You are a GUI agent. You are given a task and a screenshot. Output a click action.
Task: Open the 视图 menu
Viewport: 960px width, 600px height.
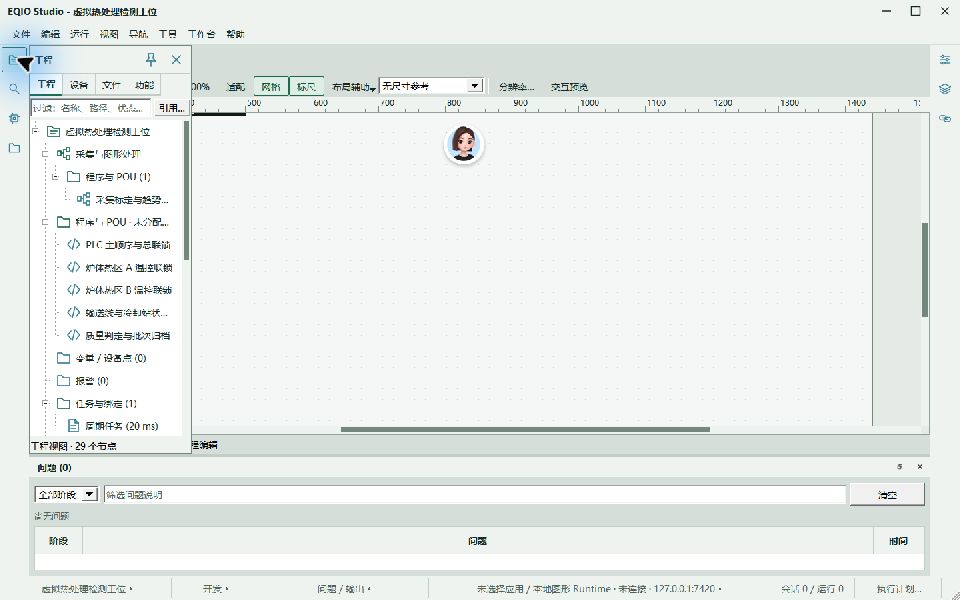pos(108,34)
